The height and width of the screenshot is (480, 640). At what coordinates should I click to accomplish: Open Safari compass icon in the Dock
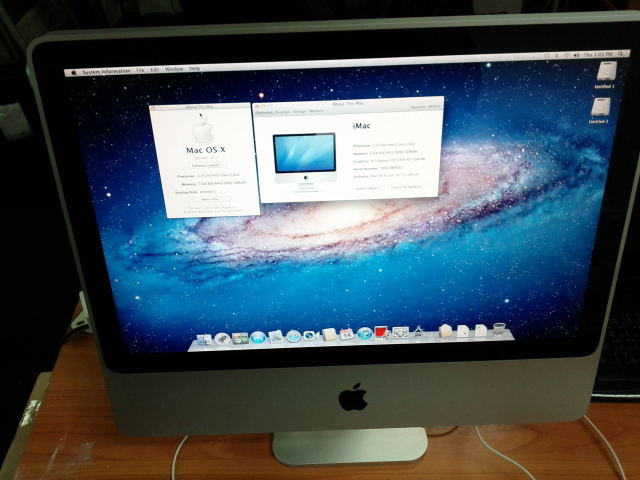pos(293,336)
